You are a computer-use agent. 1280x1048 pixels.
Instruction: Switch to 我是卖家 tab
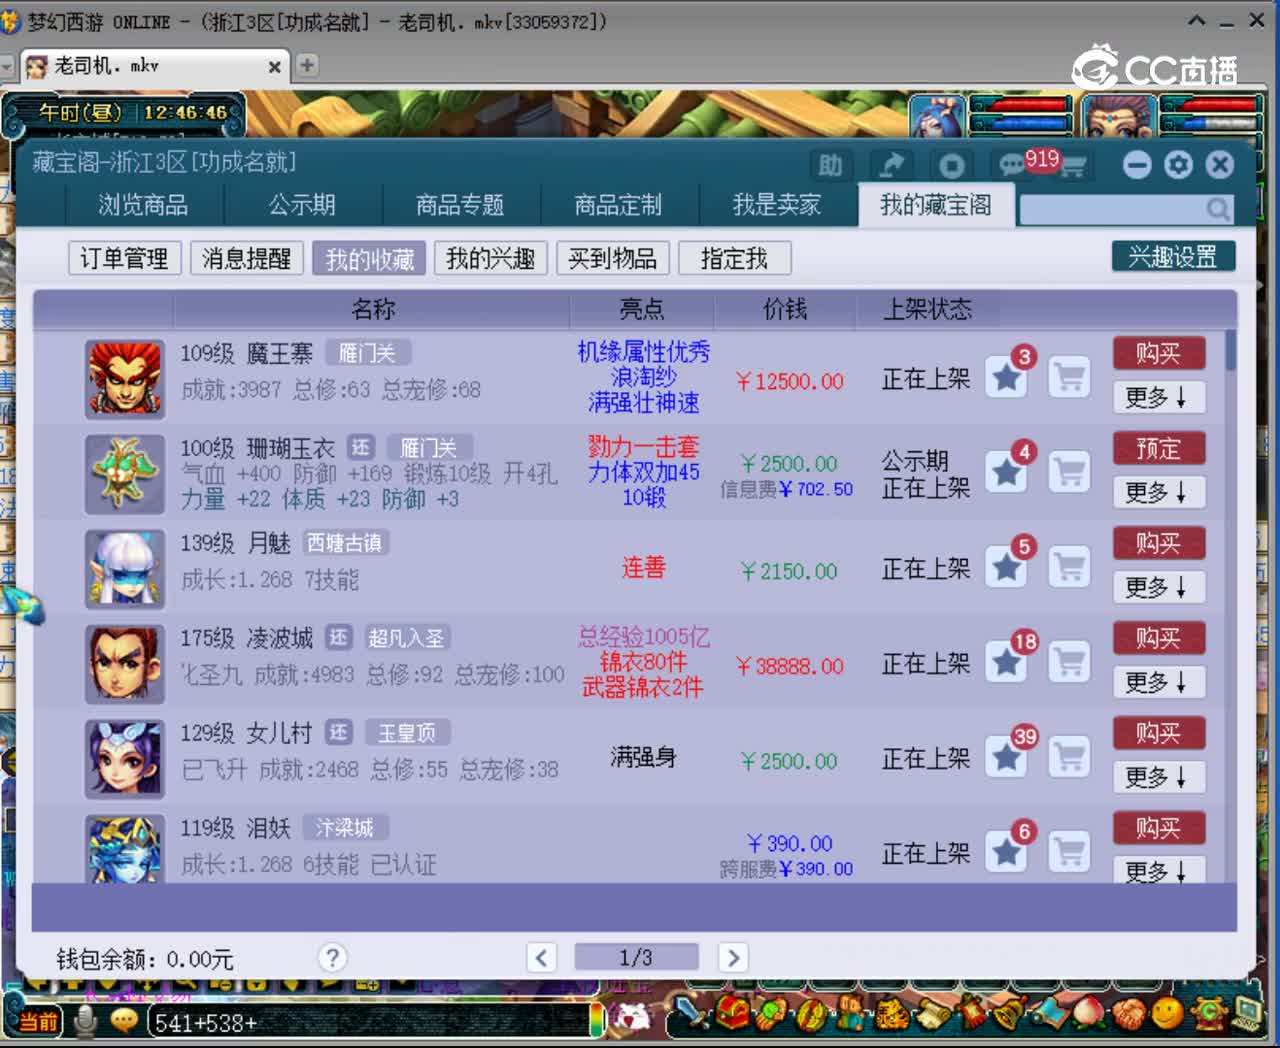777,205
